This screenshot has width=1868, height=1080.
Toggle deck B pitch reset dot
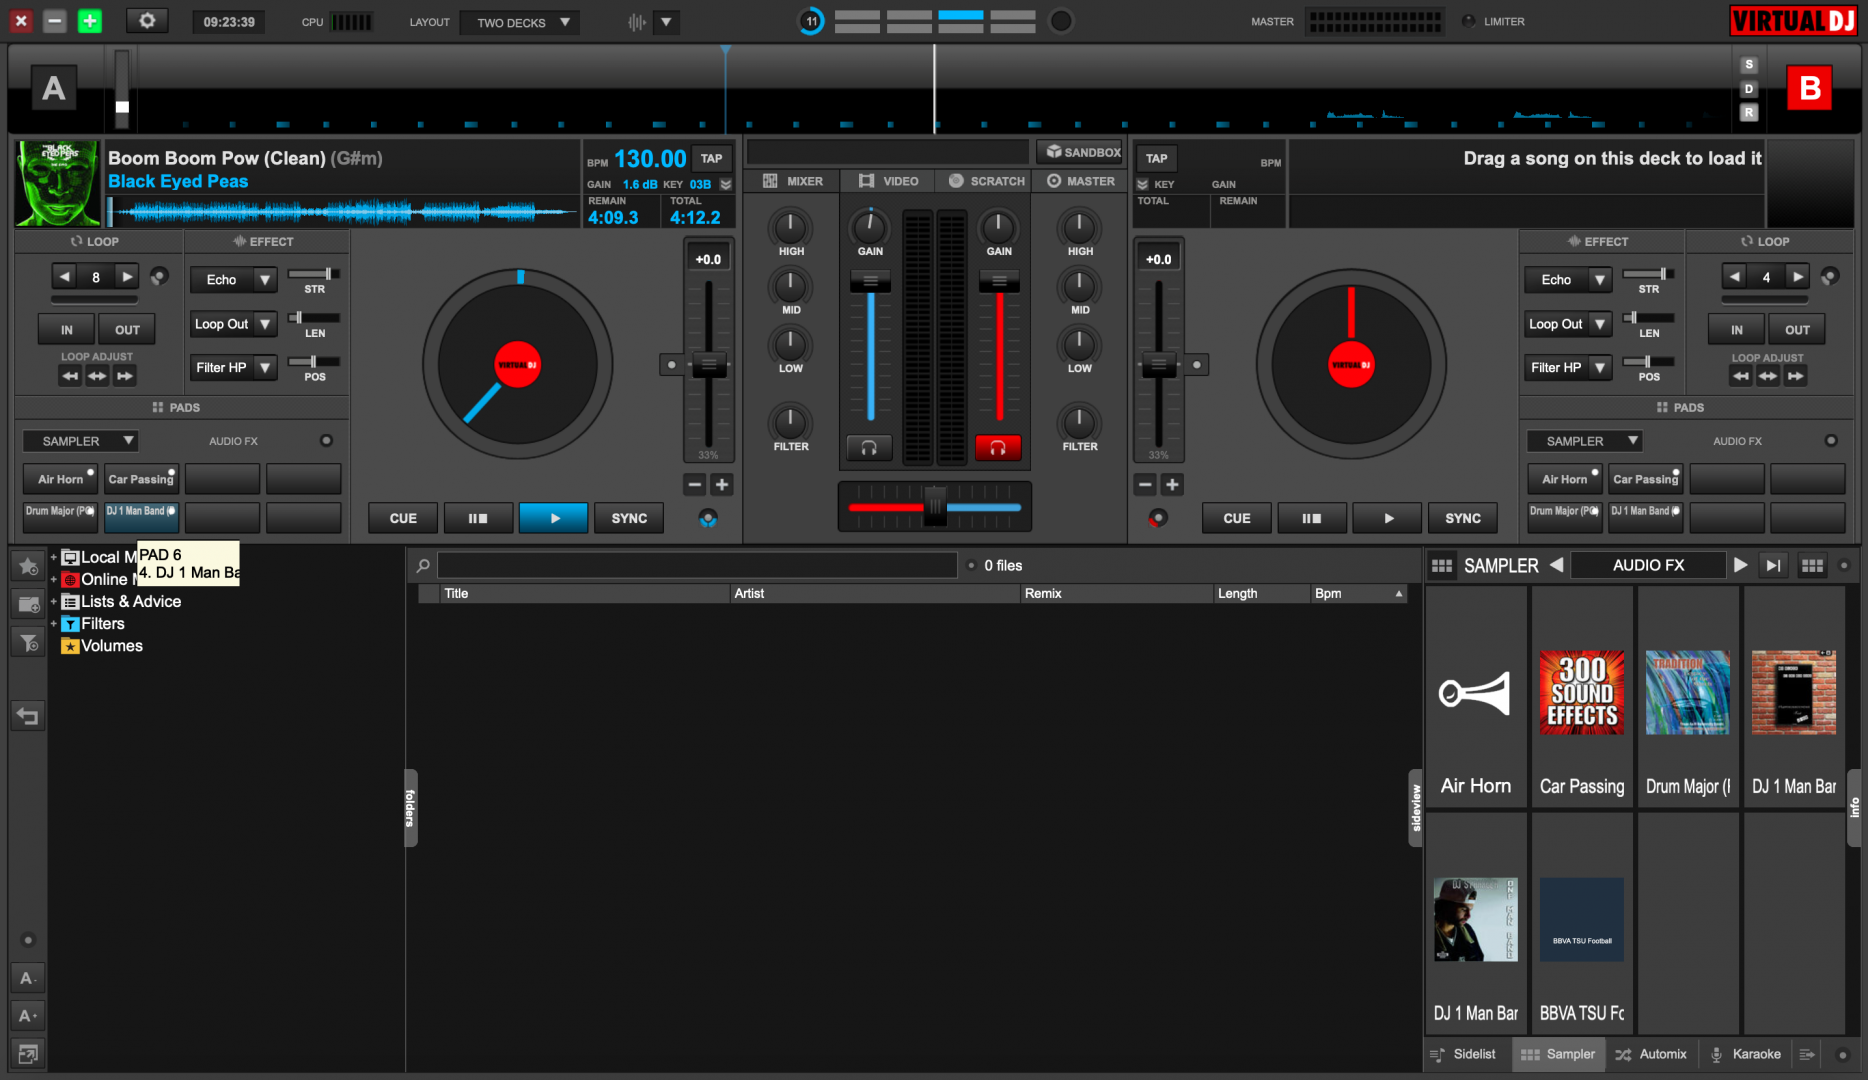point(1196,365)
